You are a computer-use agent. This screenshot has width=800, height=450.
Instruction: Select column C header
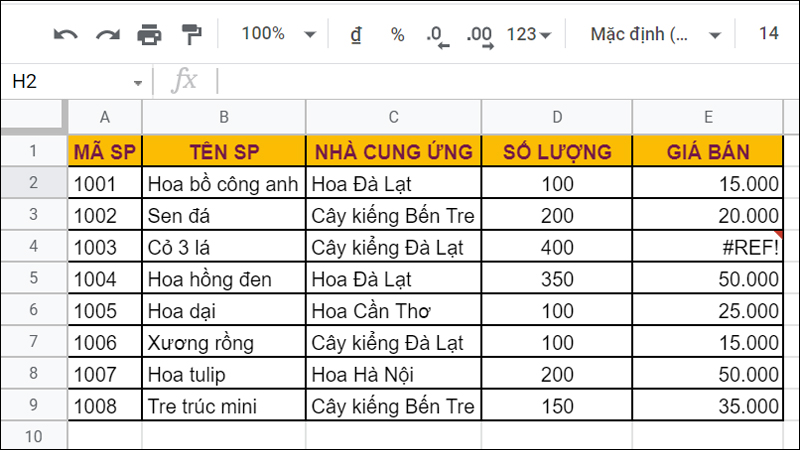394,117
